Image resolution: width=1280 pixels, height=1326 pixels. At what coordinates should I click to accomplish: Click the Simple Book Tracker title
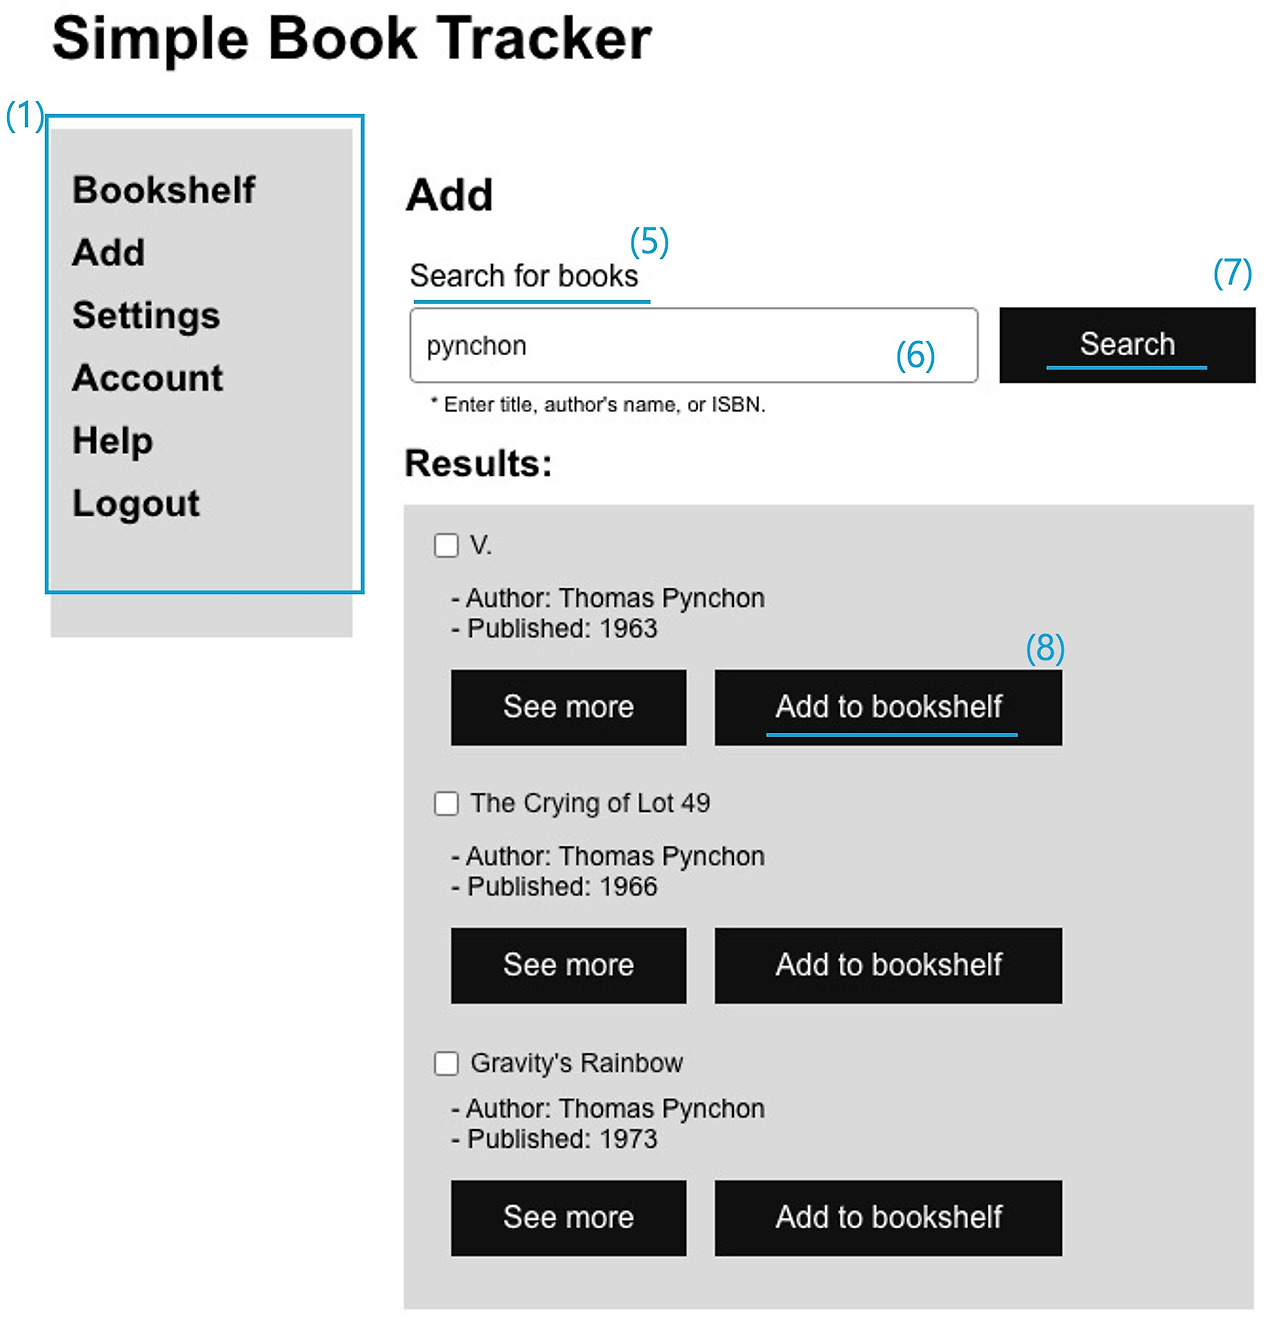pyautogui.click(x=352, y=38)
